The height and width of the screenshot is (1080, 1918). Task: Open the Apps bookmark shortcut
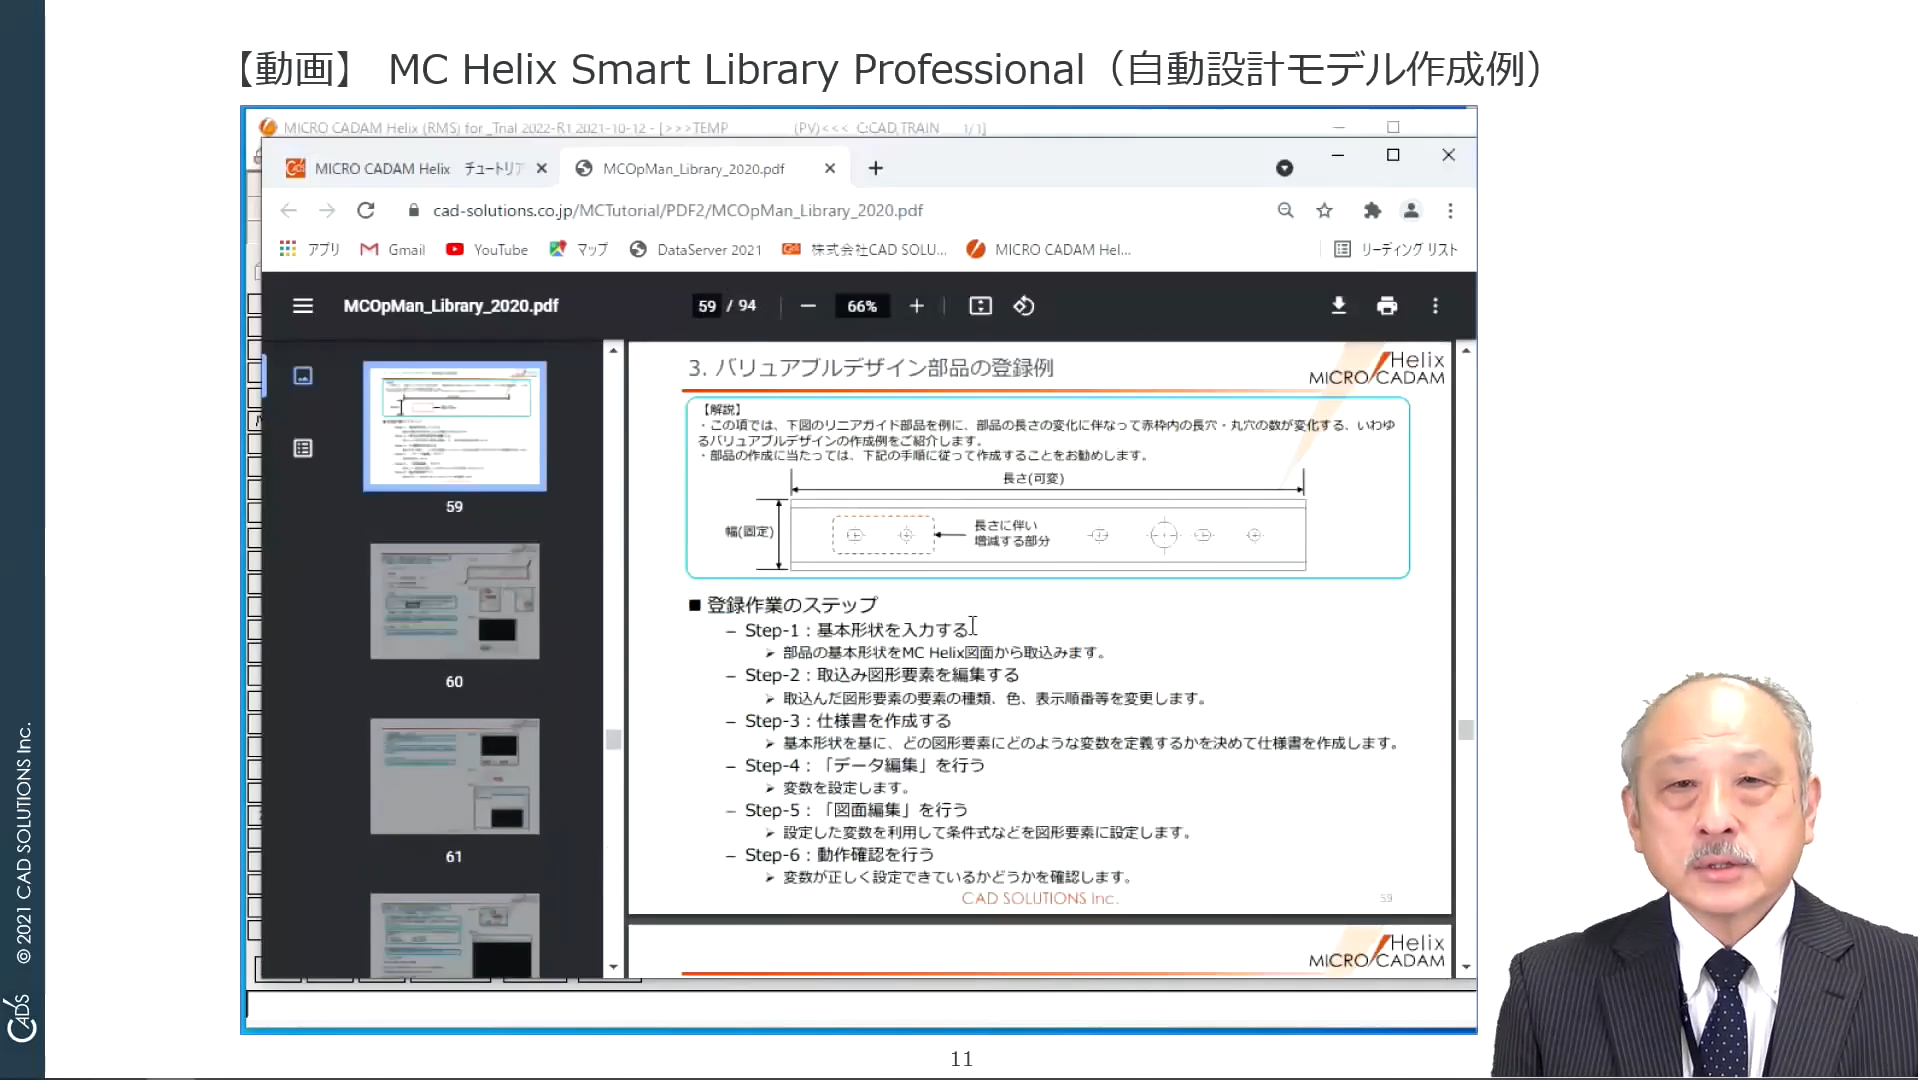(310, 249)
